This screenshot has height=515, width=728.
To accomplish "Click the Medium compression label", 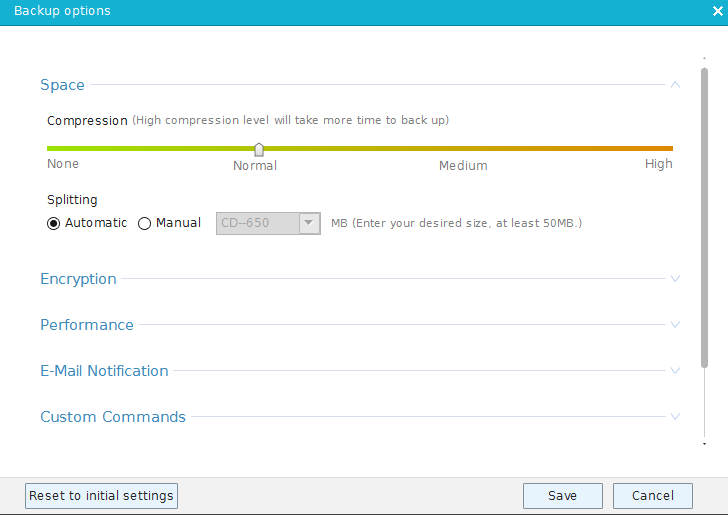I will (x=463, y=166).
